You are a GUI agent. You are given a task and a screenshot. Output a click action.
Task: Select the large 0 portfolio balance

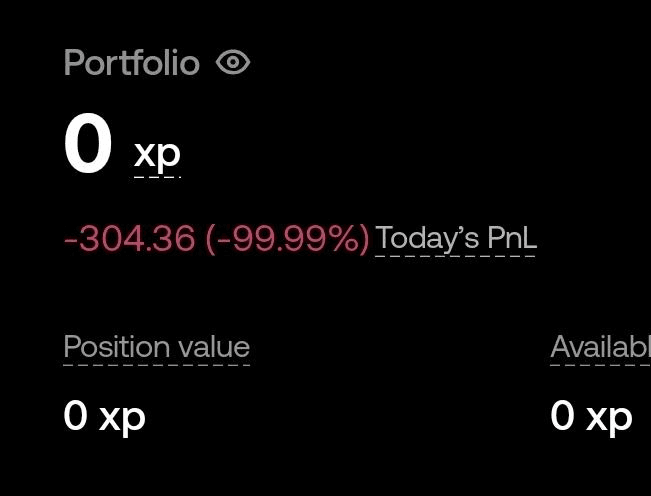tap(88, 143)
